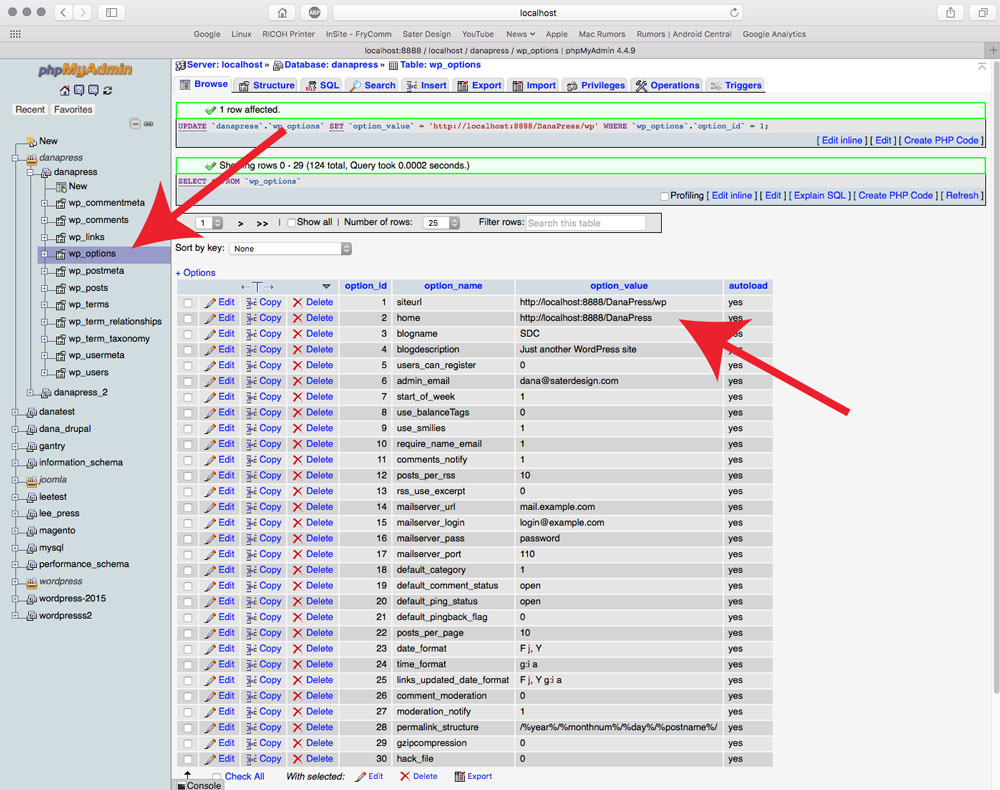Open the Adblock Plus extension icon
The height and width of the screenshot is (790, 1000).
click(314, 13)
